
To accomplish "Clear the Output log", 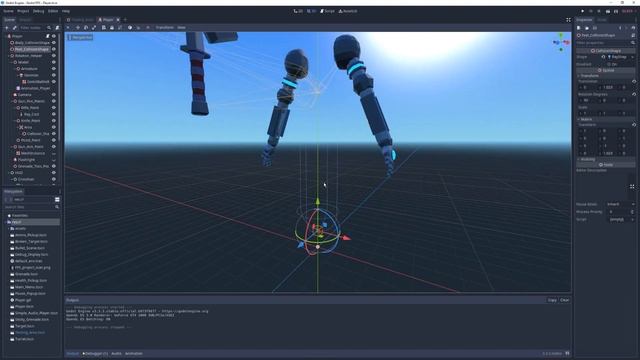I will (x=564, y=300).
